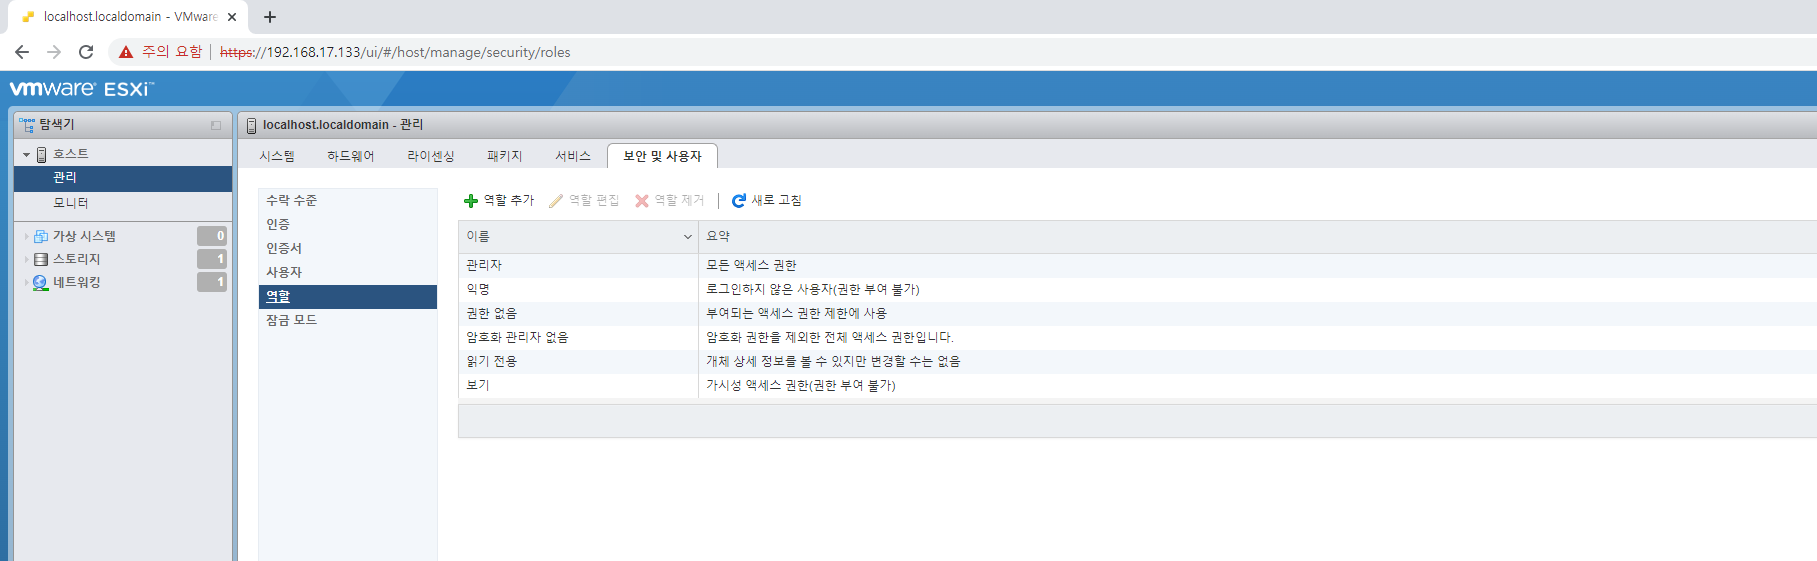The width and height of the screenshot is (1817, 561).
Task: Select the 익명 role row
Action: [x=1137, y=289]
